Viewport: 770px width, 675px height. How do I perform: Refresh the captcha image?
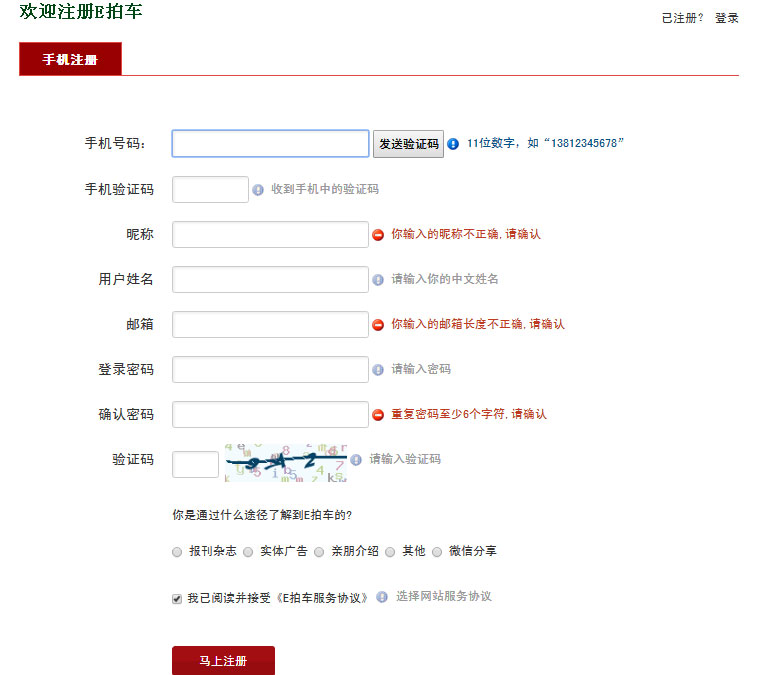[x=286, y=462]
